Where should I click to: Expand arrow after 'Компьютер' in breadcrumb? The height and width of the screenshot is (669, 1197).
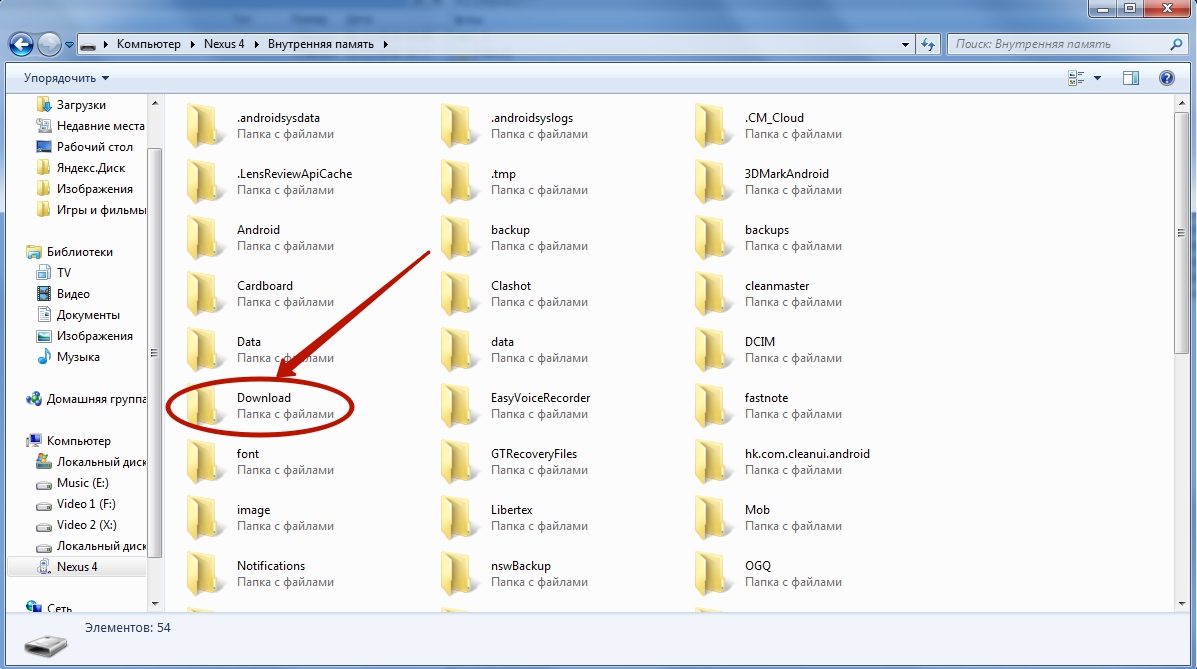pos(192,44)
